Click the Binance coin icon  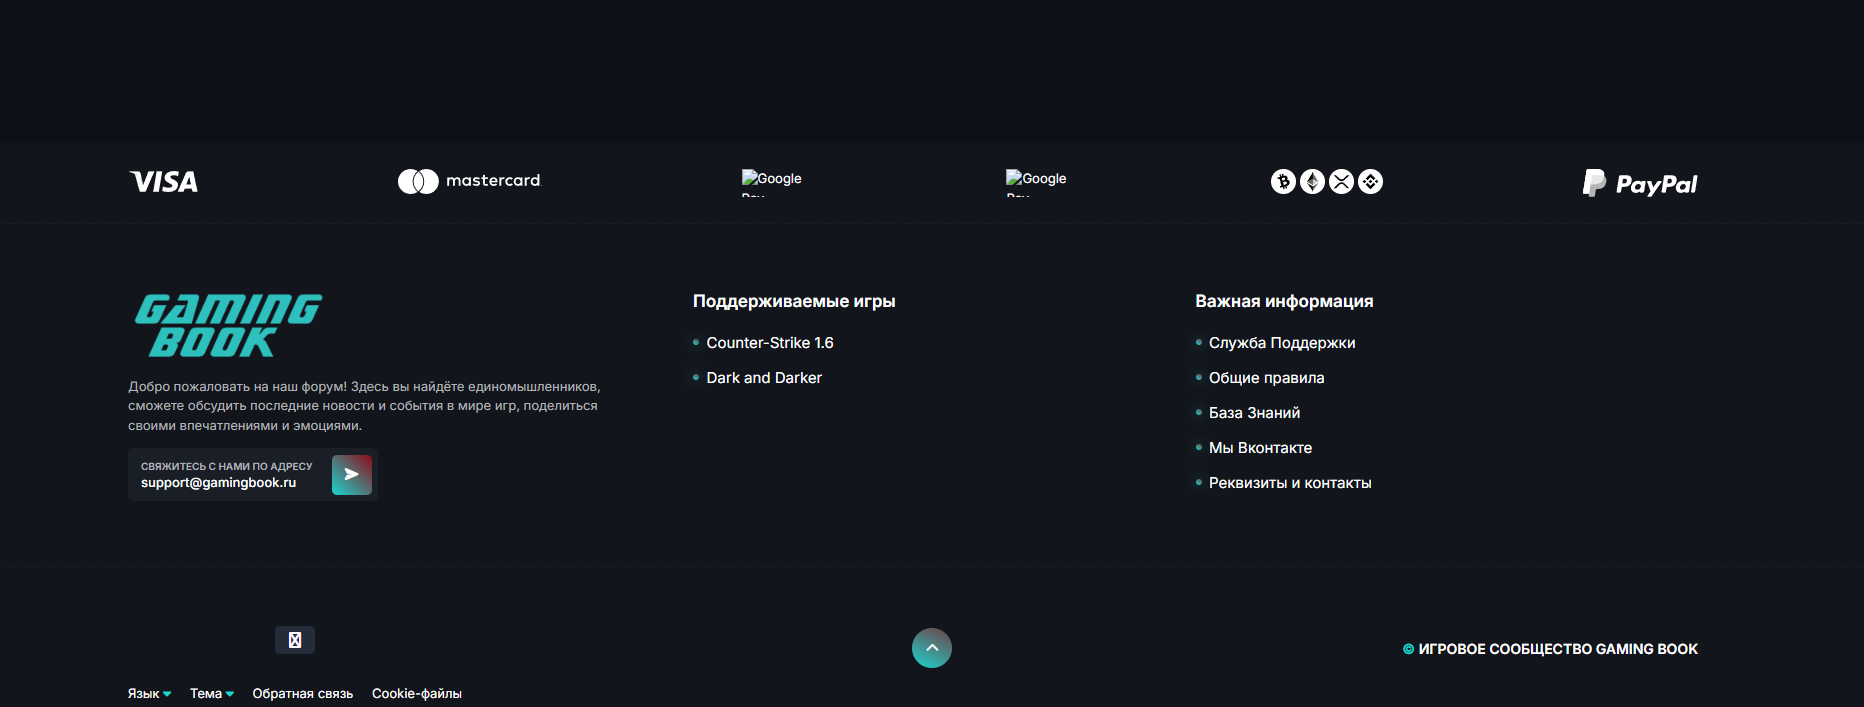coord(1370,181)
